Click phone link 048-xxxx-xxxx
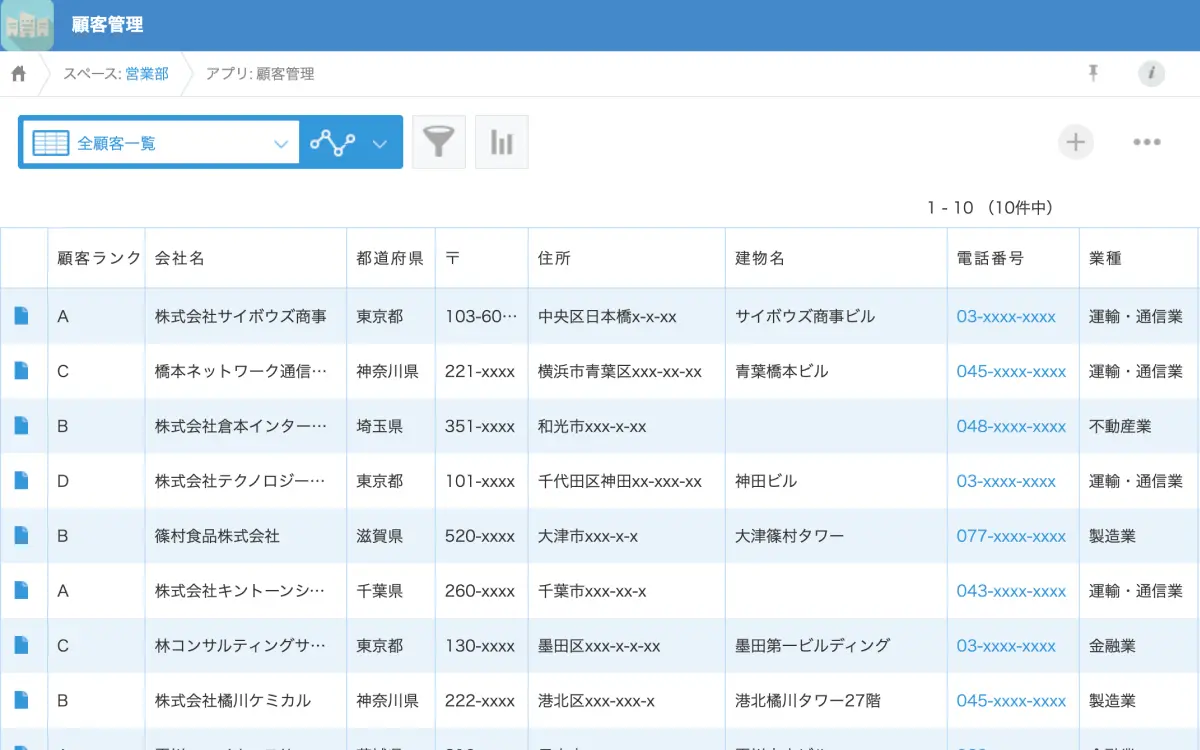This screenshot has width=1200, height=750. (1011, 426)
